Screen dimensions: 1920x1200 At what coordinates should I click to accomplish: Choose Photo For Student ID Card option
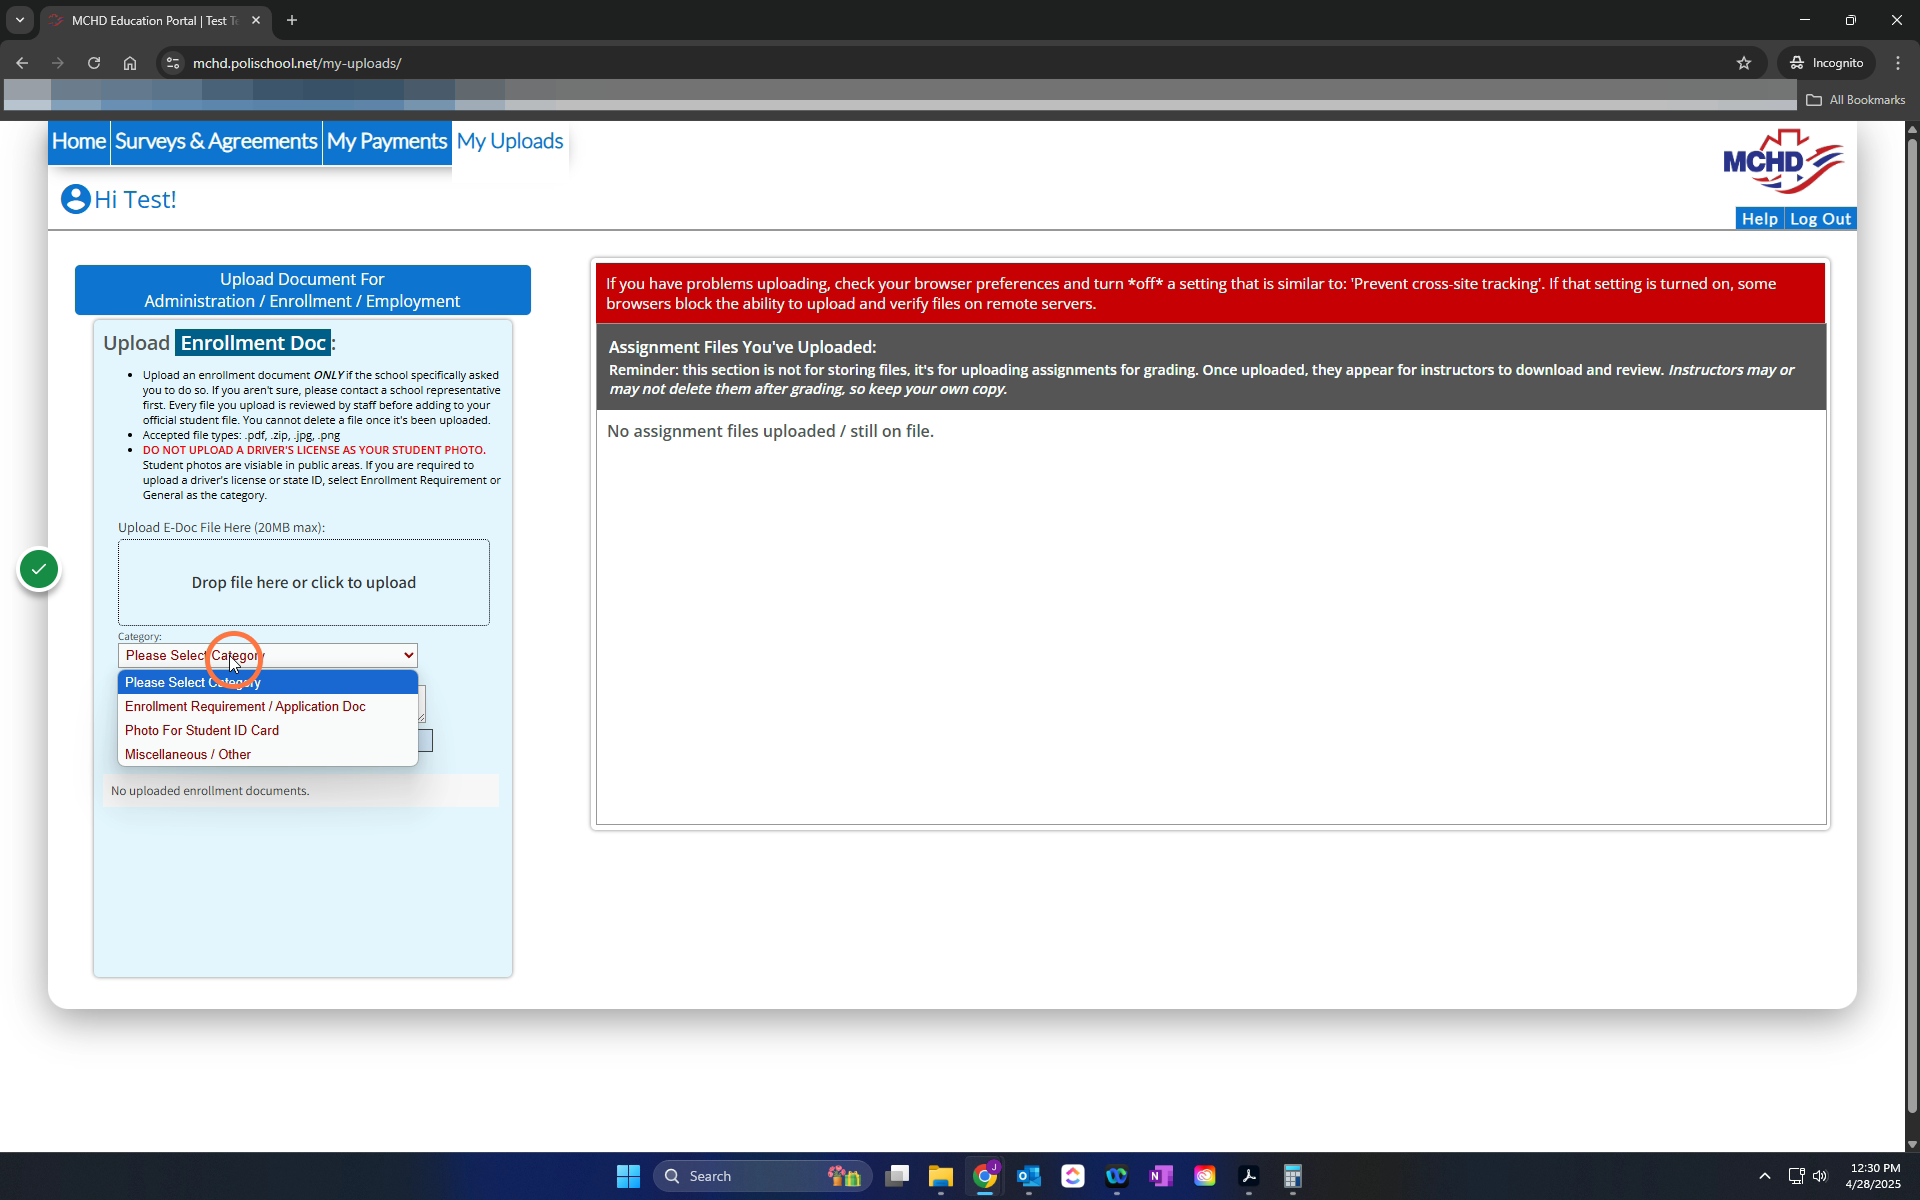point(267,730)
